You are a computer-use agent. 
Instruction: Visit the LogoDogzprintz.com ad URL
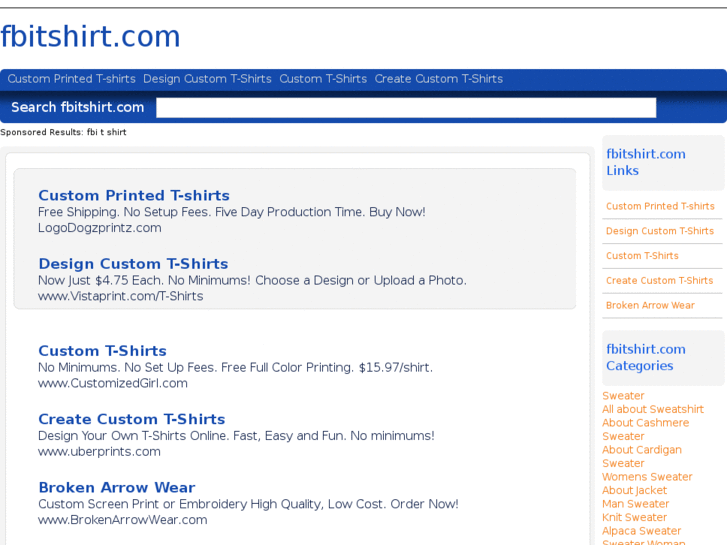[x=100, y=228]
